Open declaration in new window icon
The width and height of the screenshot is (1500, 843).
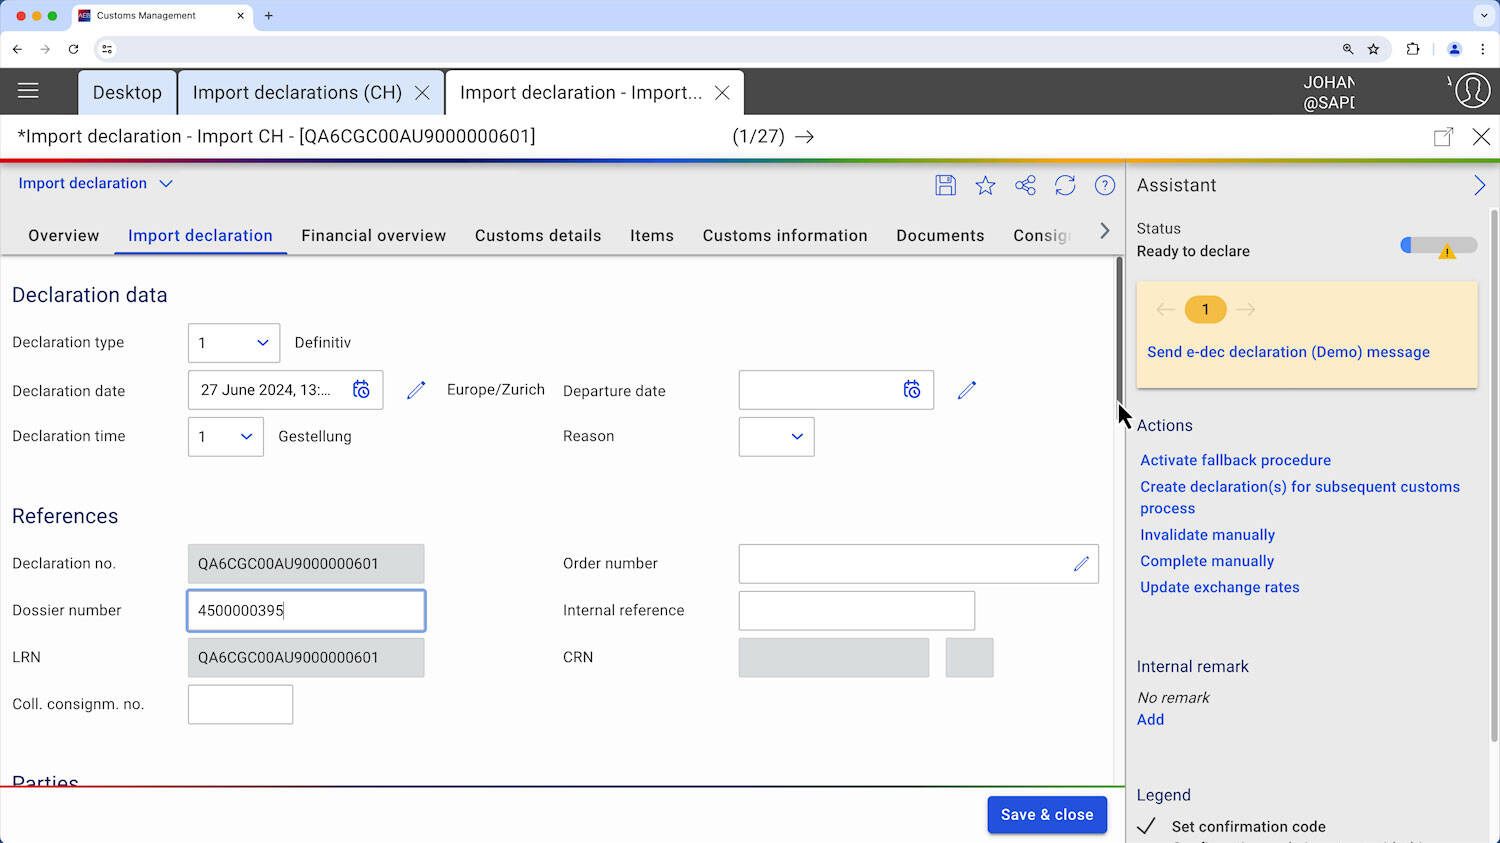click(1443, 137)
